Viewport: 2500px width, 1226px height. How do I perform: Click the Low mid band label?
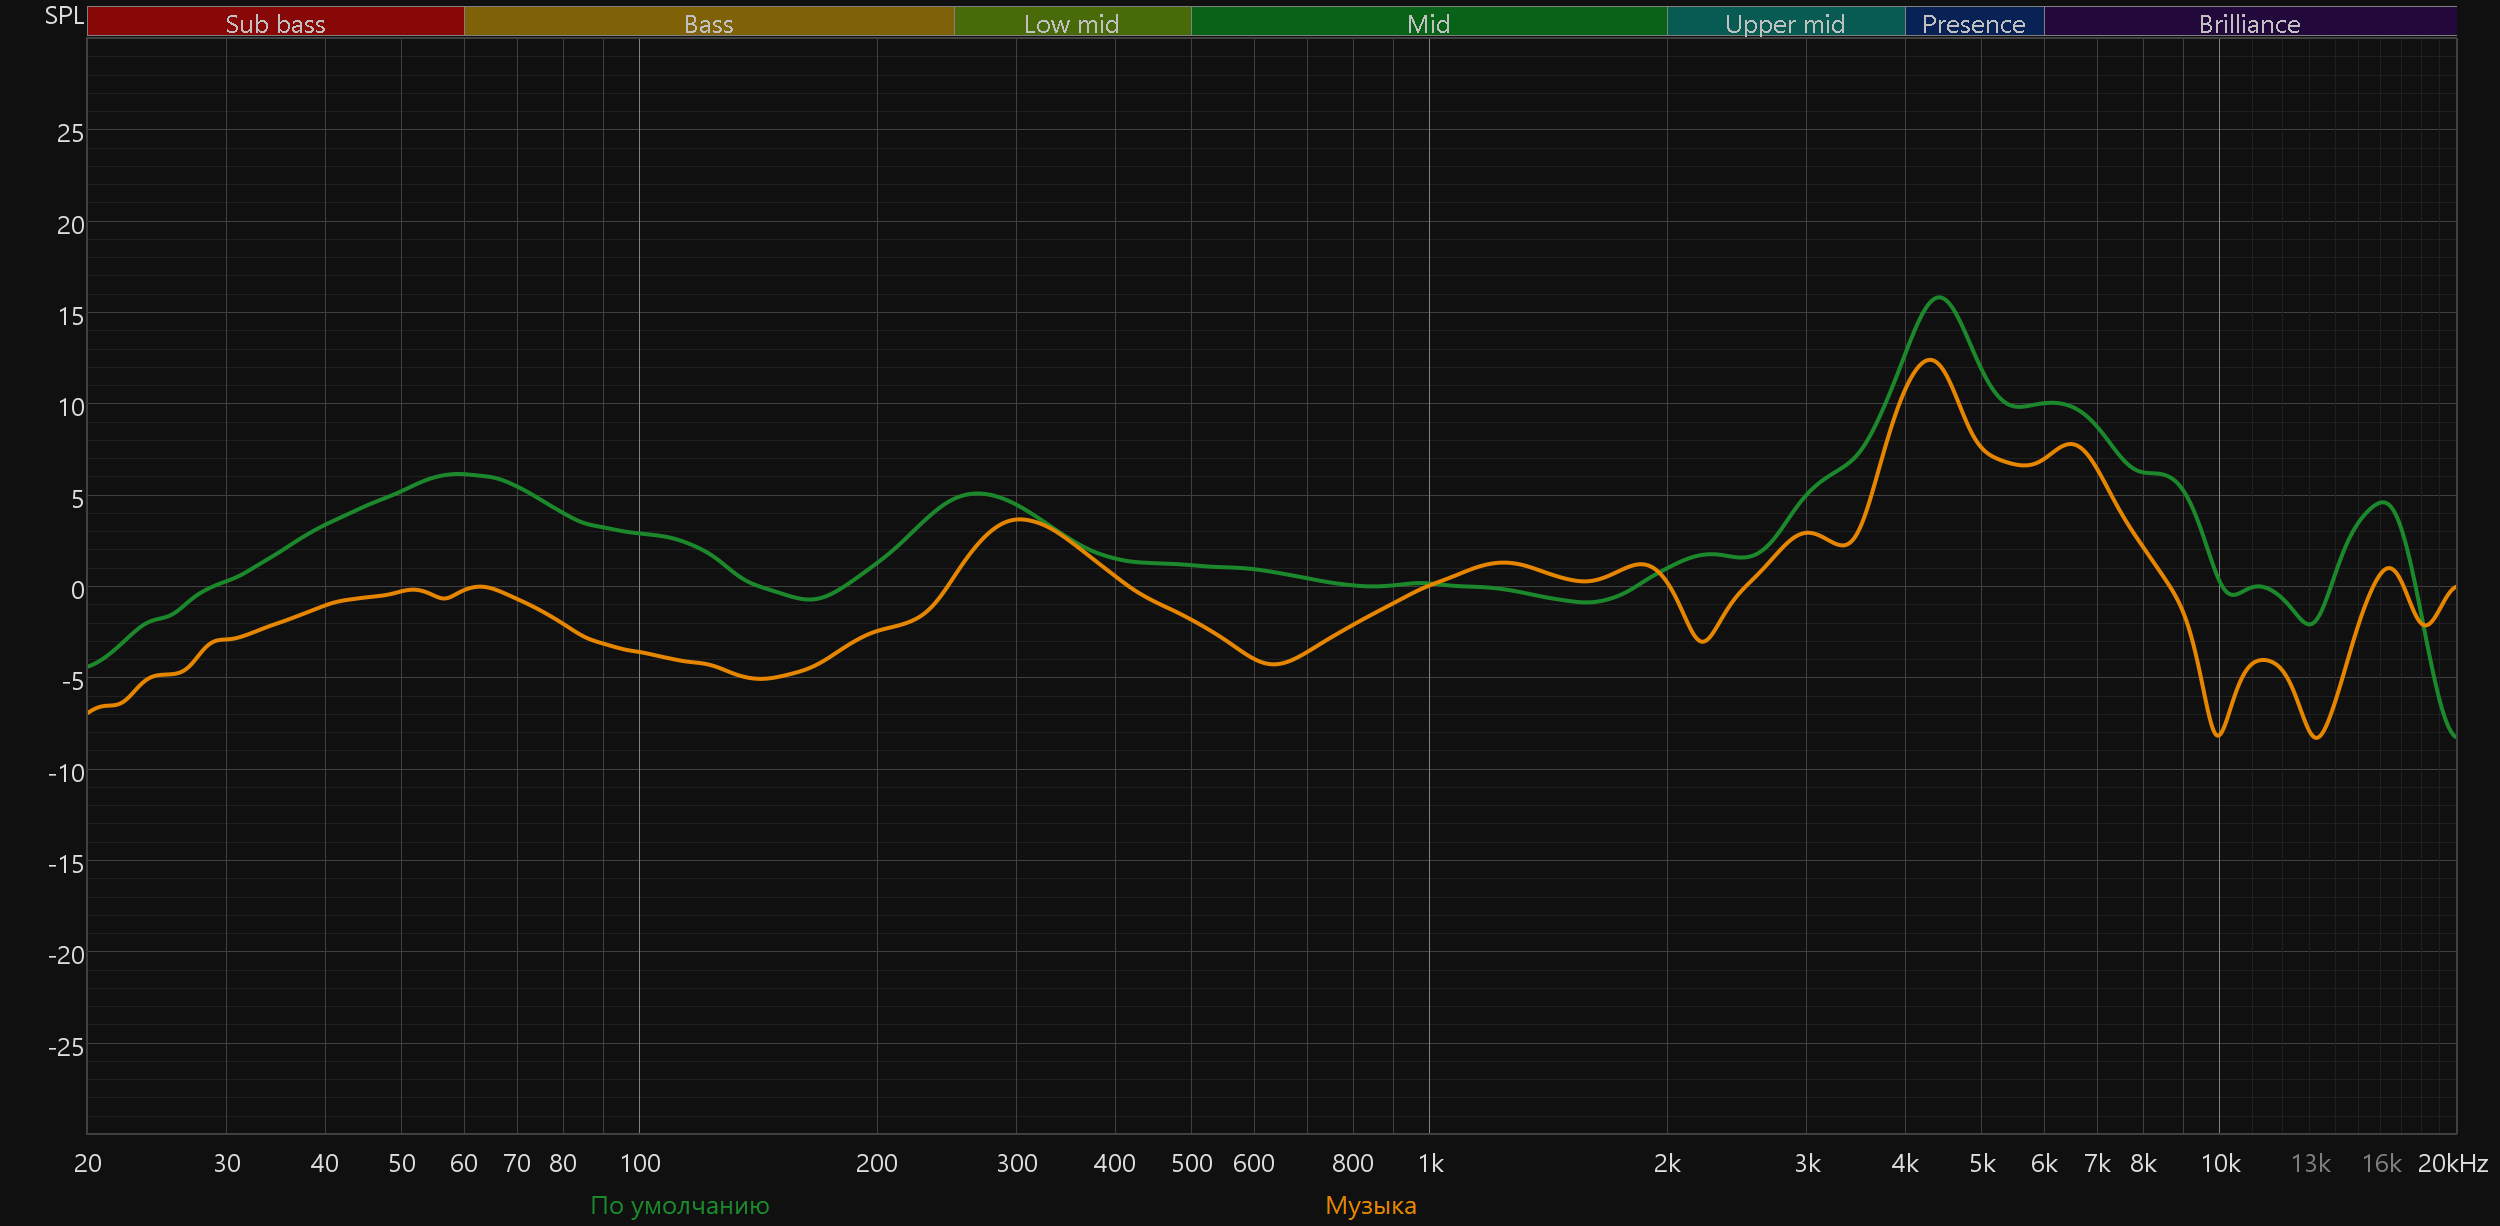coord(1071,23)
